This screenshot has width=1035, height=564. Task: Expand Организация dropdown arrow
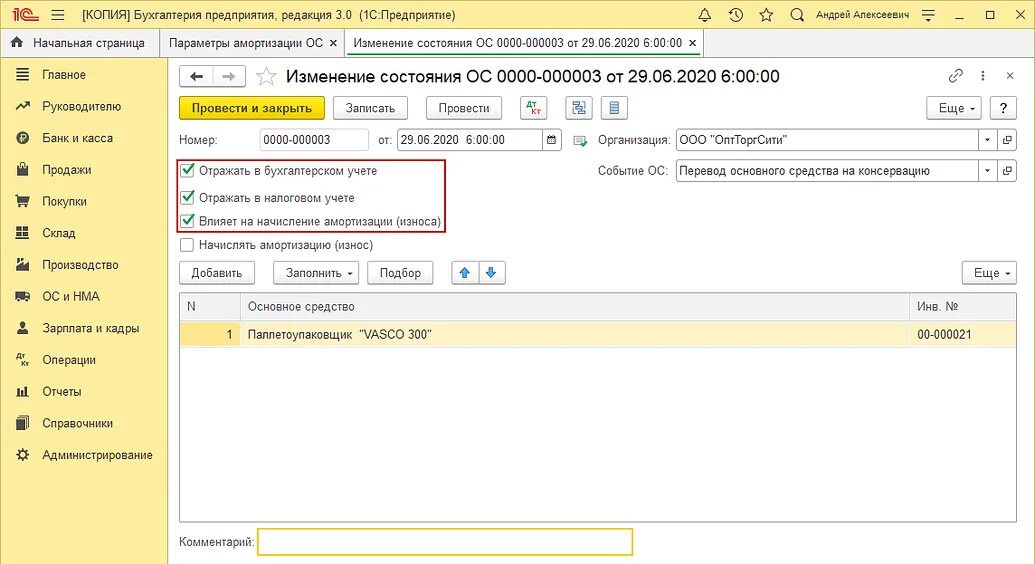tap(987, 140)
